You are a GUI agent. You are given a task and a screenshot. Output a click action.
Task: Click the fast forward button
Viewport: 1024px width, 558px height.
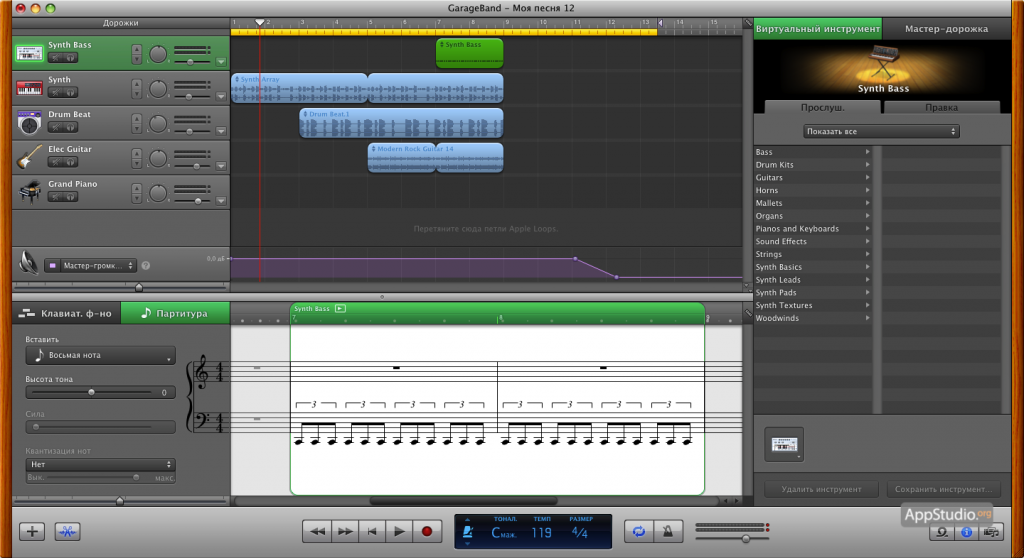[x=345, y=532]
